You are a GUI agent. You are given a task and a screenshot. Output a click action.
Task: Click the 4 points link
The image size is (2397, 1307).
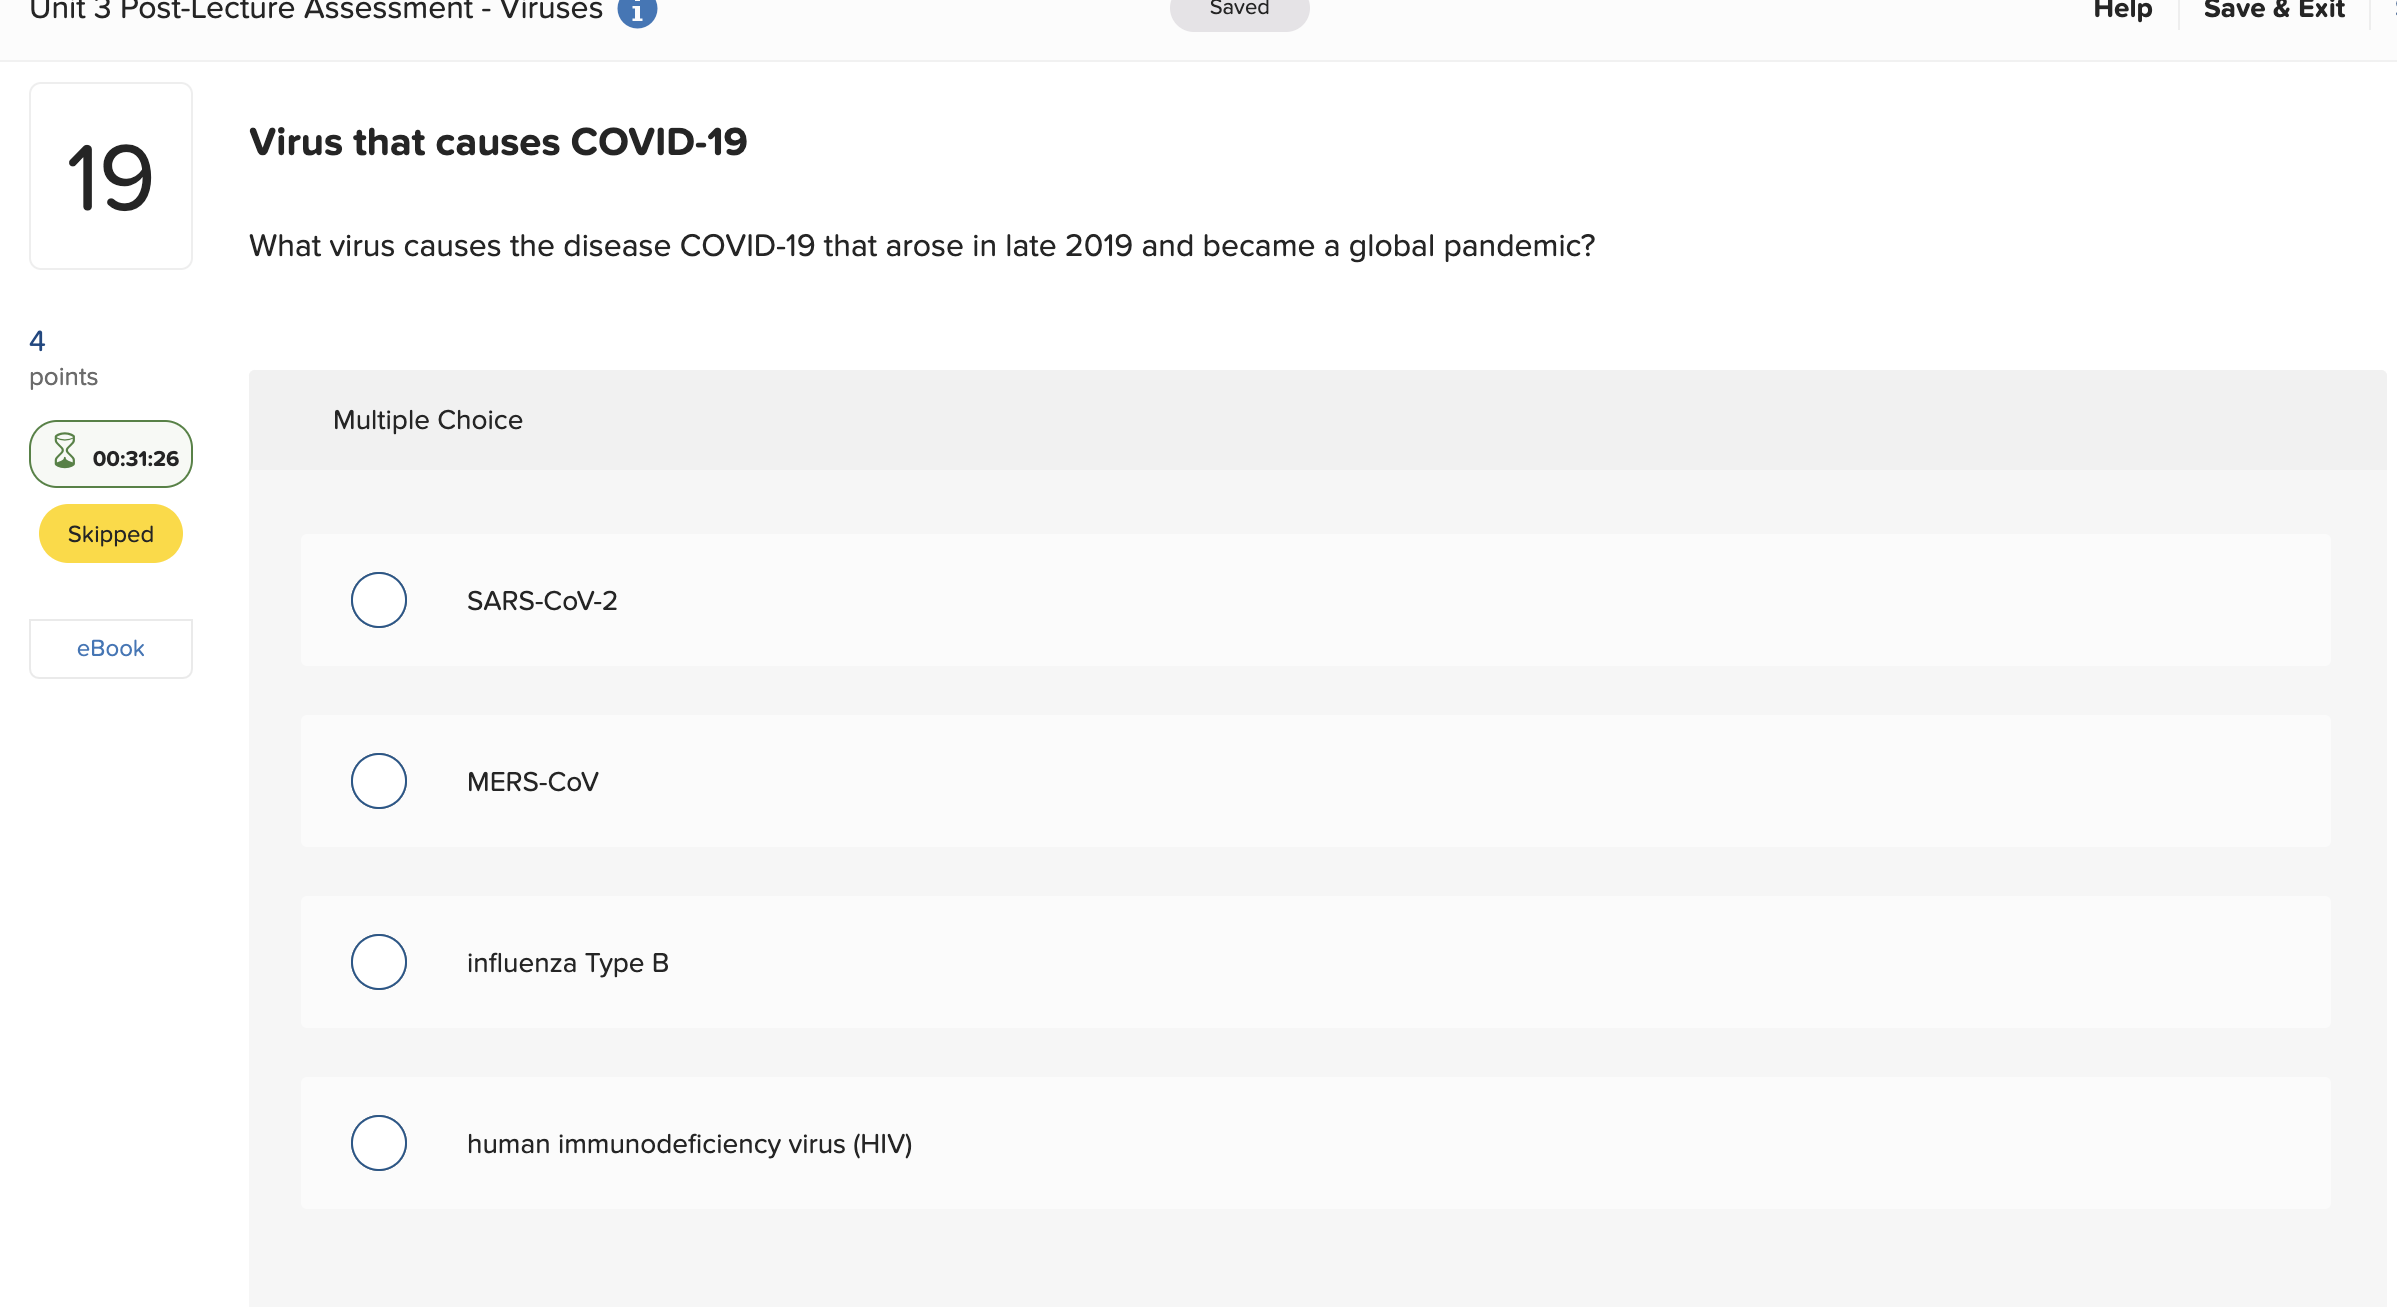coord(36,340)
